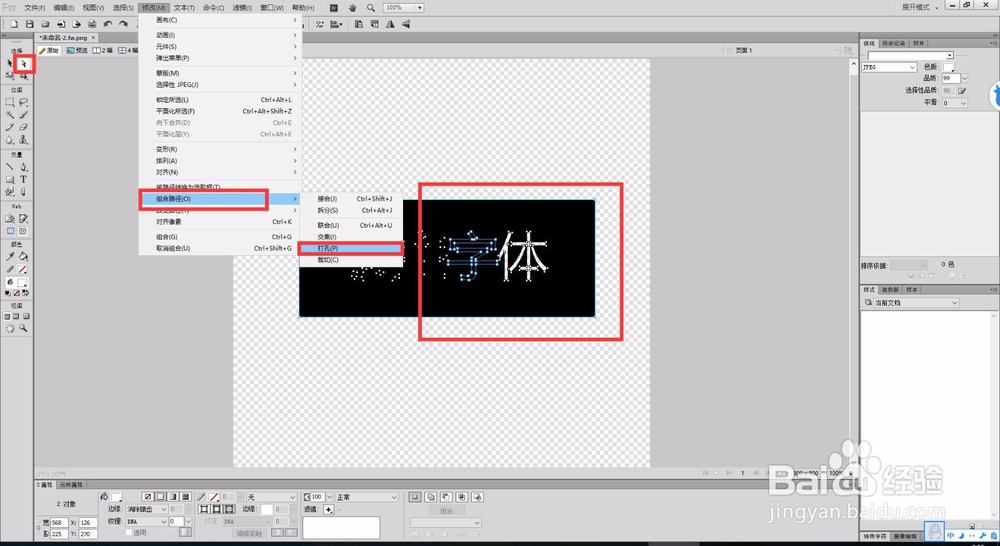This screenshot has width=1000, height=546.
Task: Click the magnifier icon in application bar
Action: coord(371,8)
